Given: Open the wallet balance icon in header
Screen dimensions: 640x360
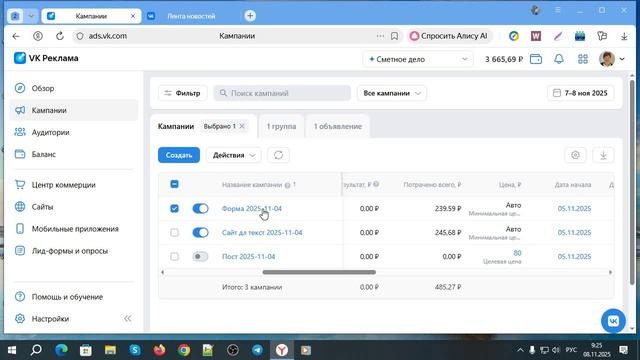Looking at the screenshot, I should pos(536,59).
